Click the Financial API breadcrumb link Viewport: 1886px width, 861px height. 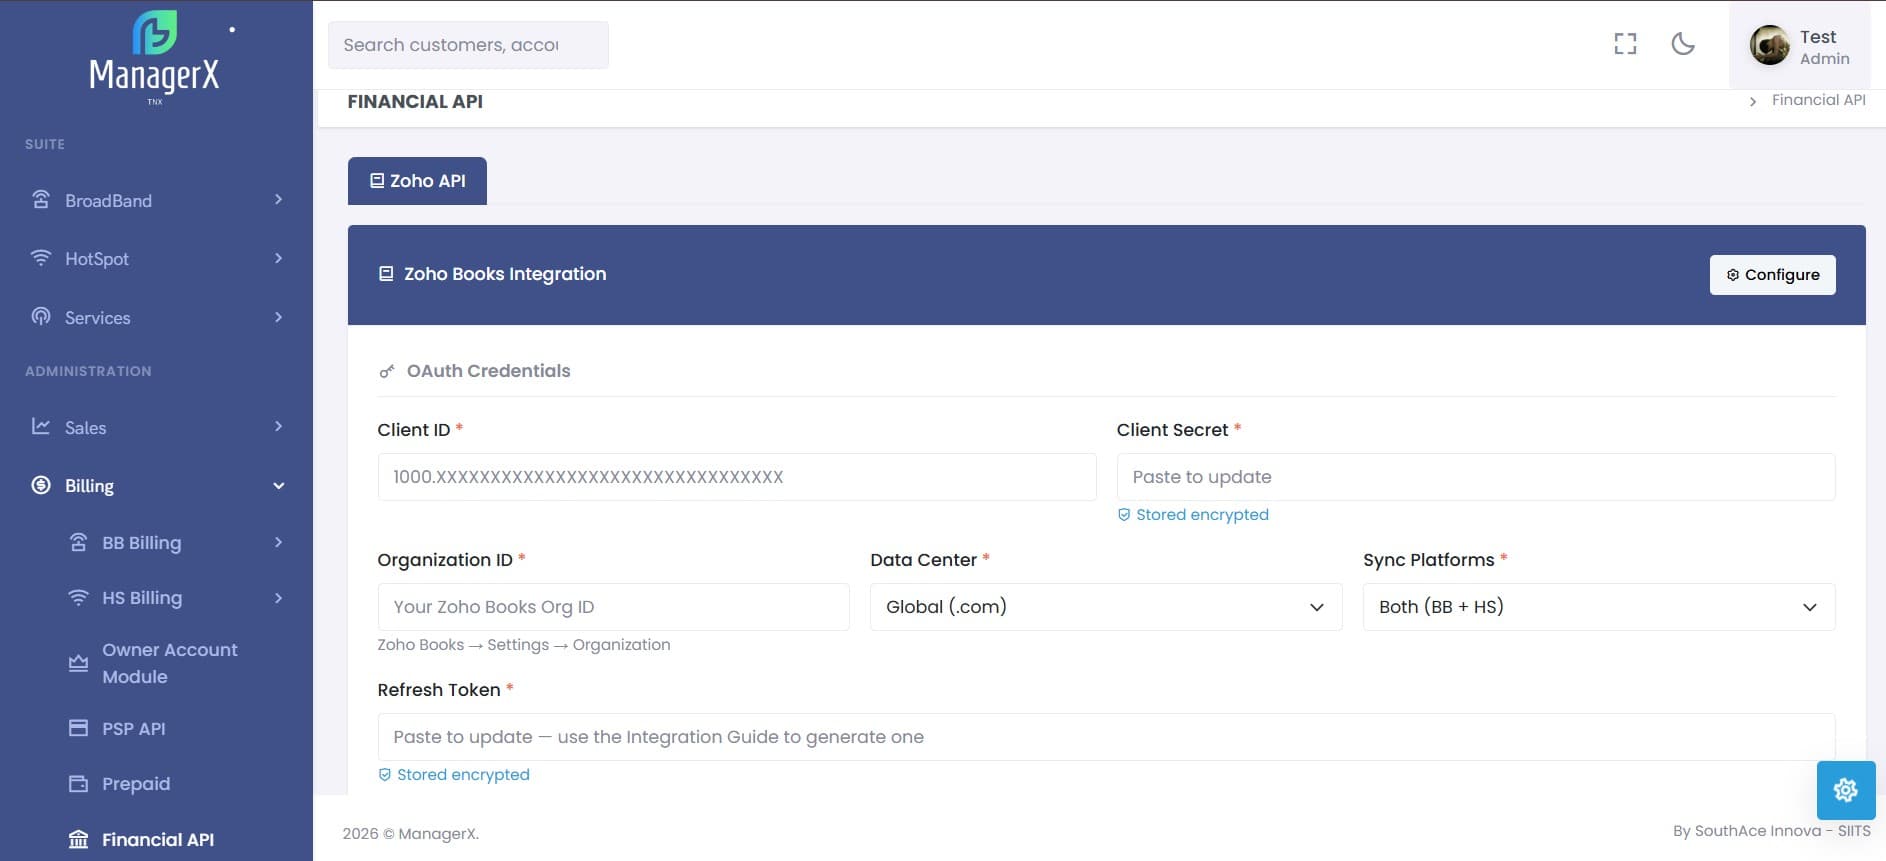pyautogui.click(x=1818, y=100)
